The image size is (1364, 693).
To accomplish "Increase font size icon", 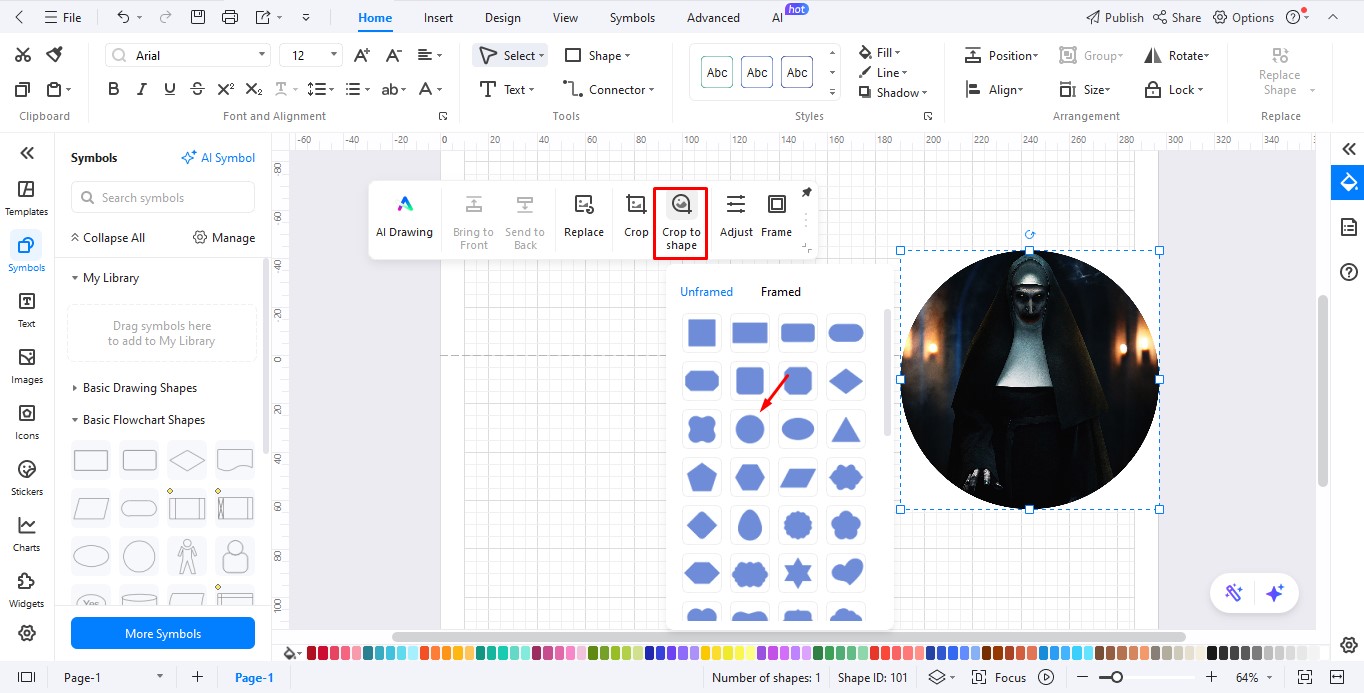I will pyautogui.click(x=362, y=55).
